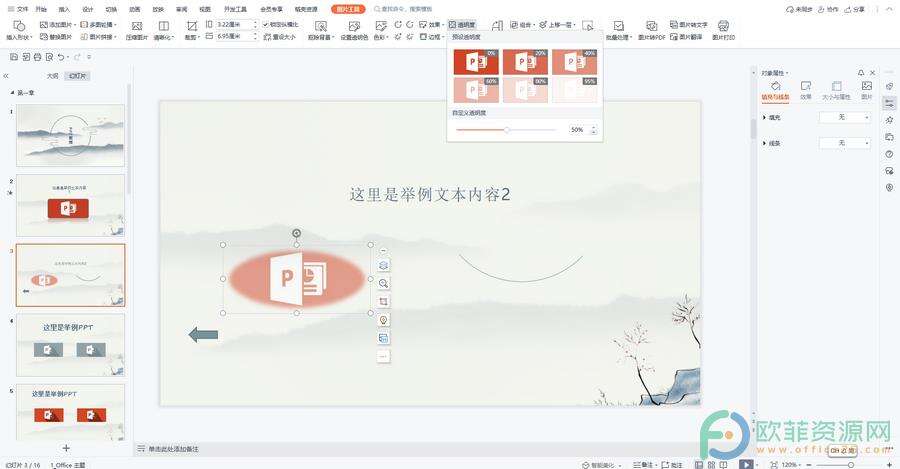This screenshot has height=469, width=900.
Task: Click the Reset Size (重设大小) button
Action: tap(279, 37)
